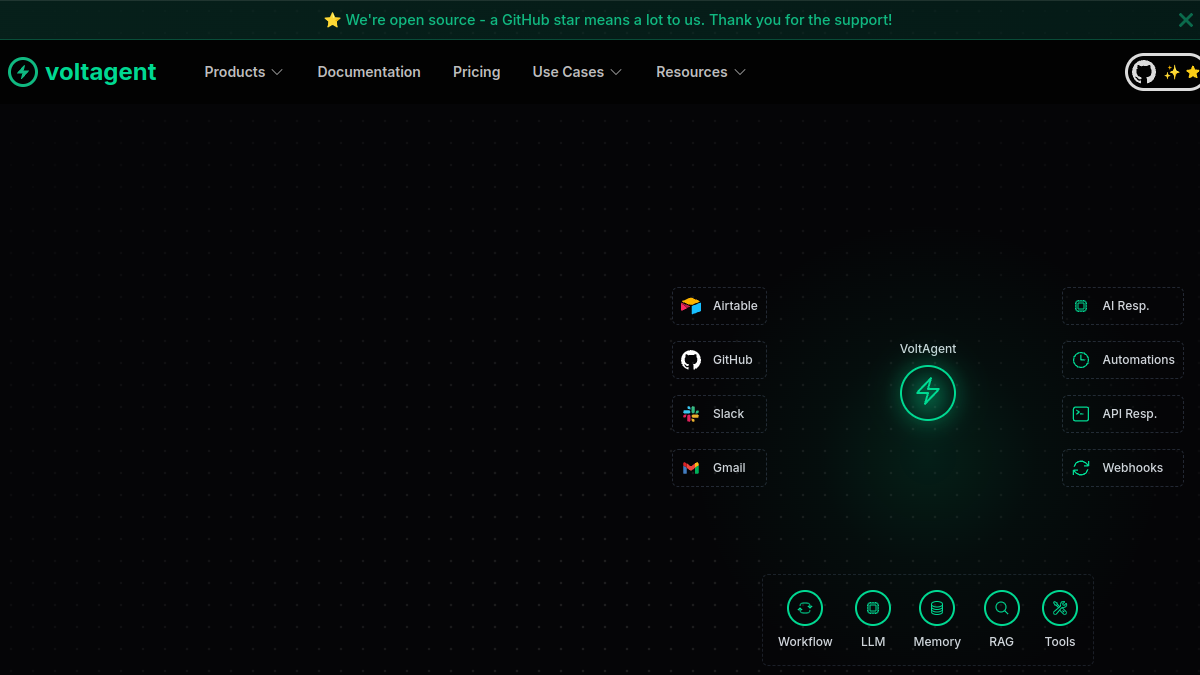This screenshot has width=1200, height=675.
Task: Click the GitHub integration node
Action: [x=719, y=360]
